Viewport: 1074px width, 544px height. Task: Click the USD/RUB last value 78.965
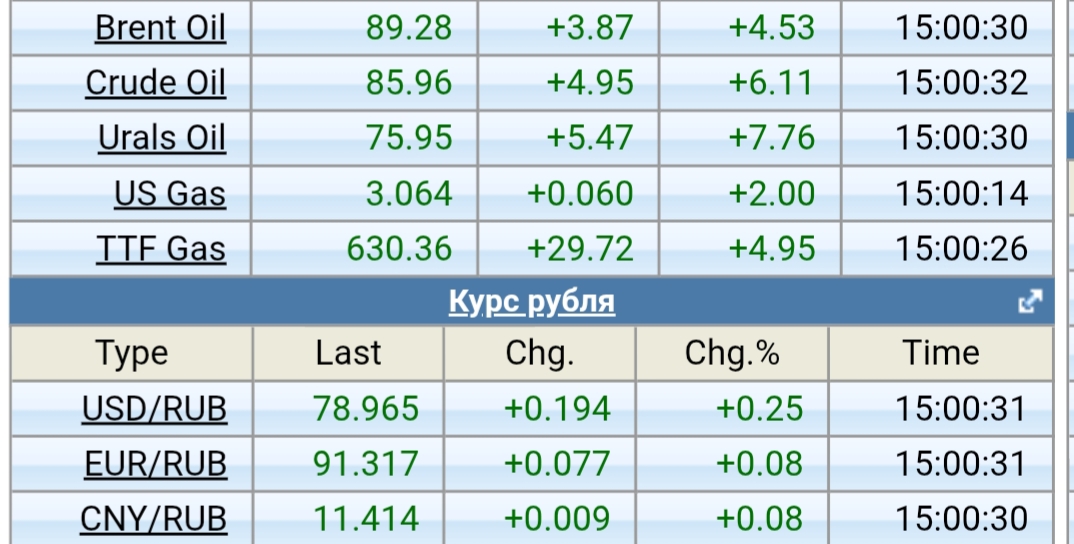coord(366,409)
